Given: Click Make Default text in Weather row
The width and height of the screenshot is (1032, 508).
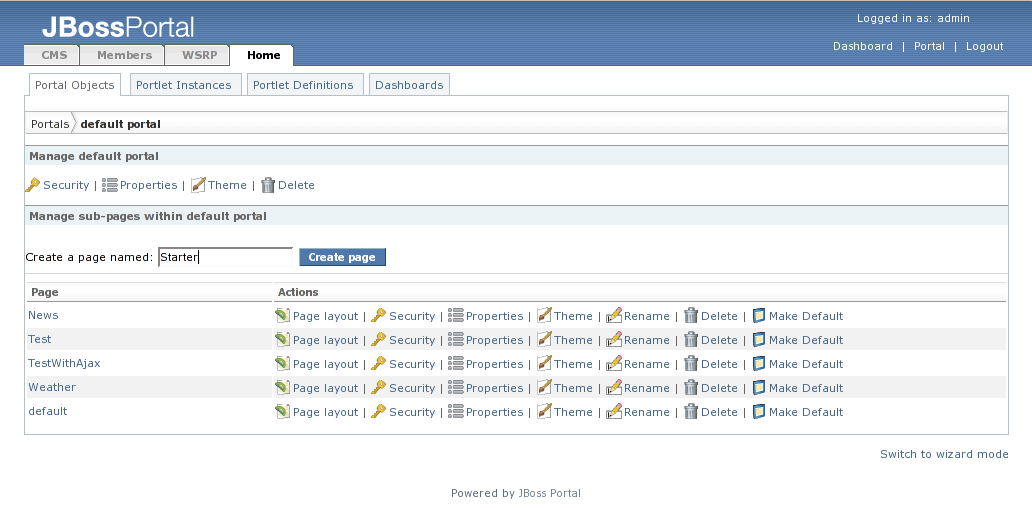Looking at the screenshot, I should click(806, 388).
